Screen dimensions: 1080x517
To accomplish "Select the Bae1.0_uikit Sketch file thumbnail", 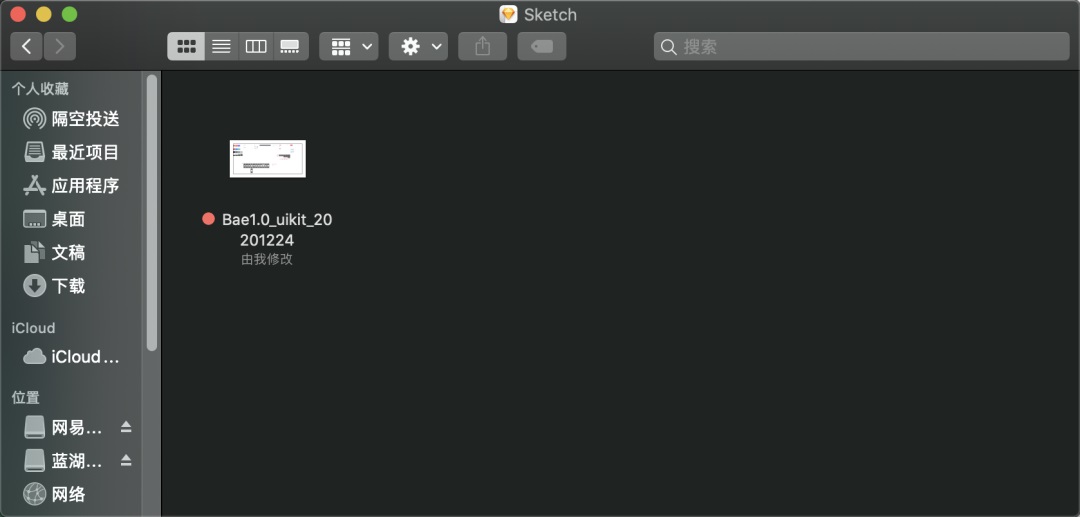I will coord(267,158).
